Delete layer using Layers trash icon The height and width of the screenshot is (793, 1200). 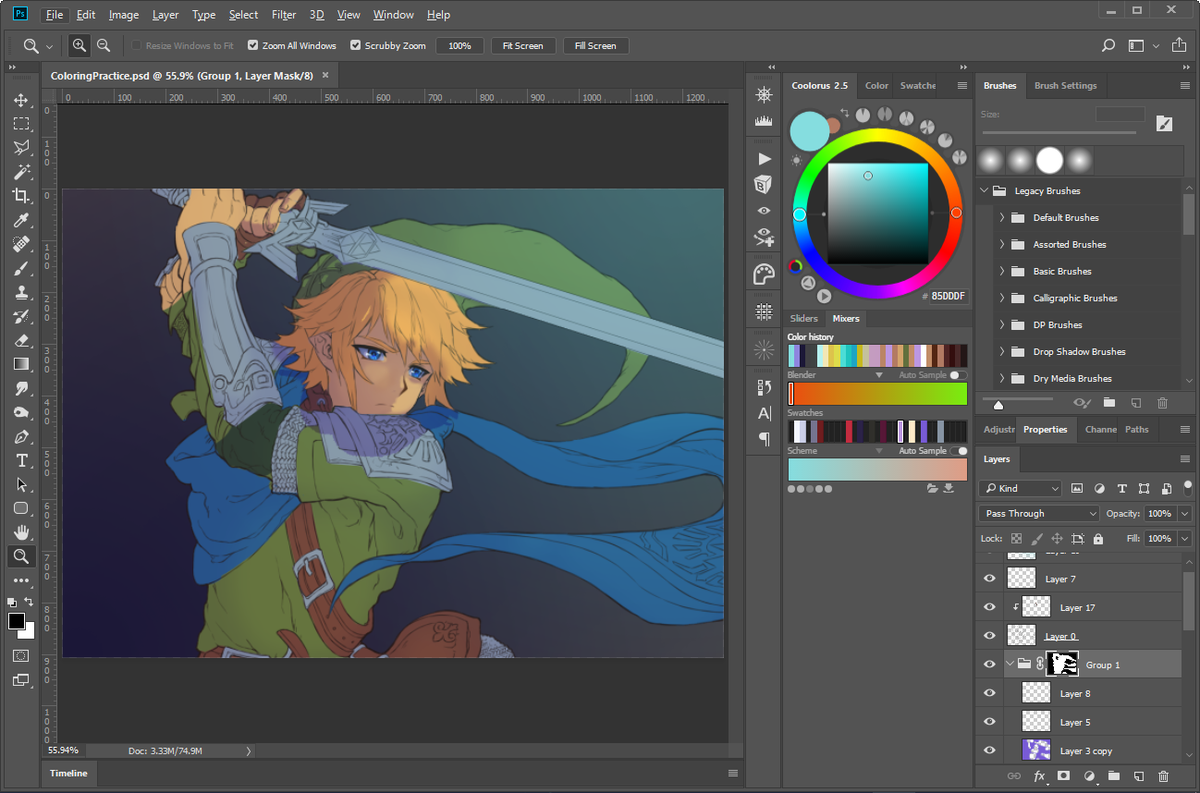pos(1163,776)
